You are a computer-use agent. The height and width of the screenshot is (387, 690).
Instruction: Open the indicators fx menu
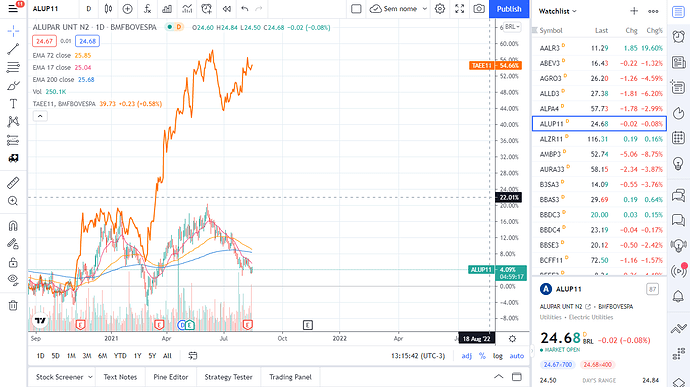coord(147,9)
